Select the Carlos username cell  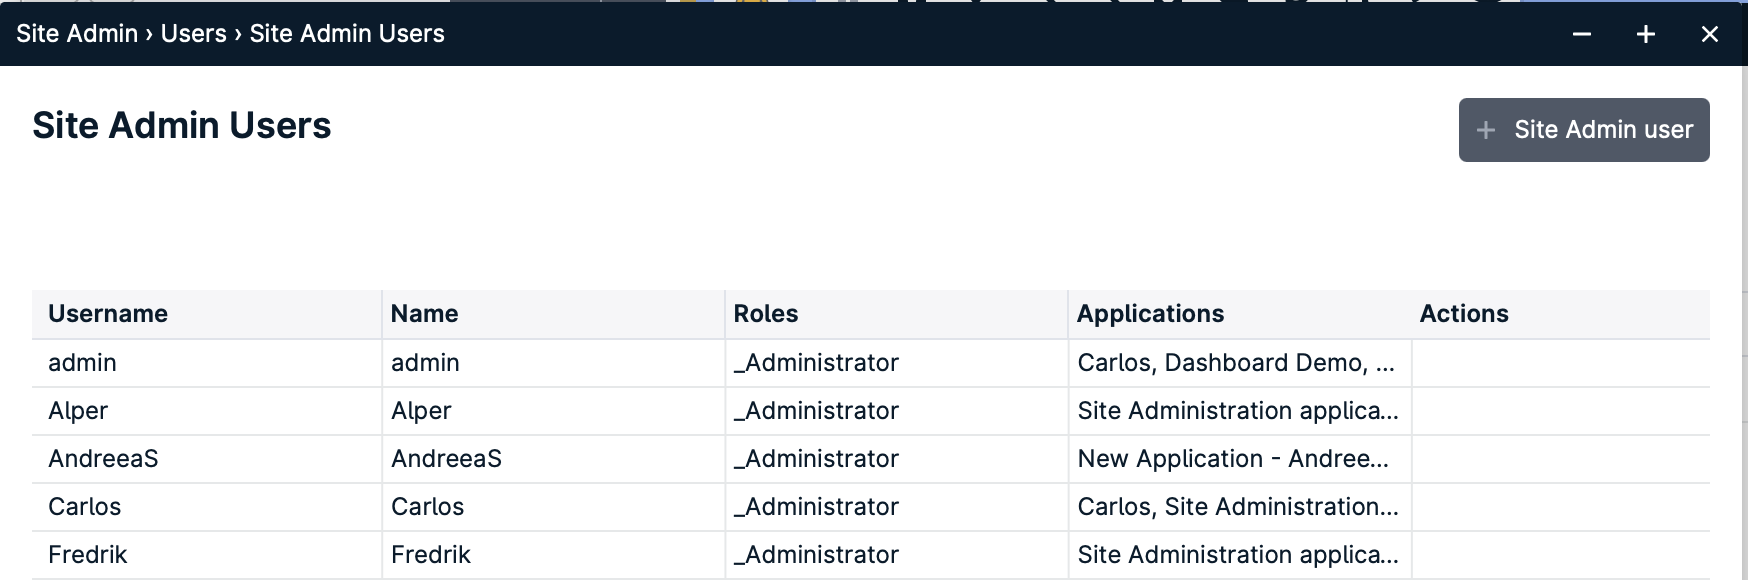pos(84,507)
